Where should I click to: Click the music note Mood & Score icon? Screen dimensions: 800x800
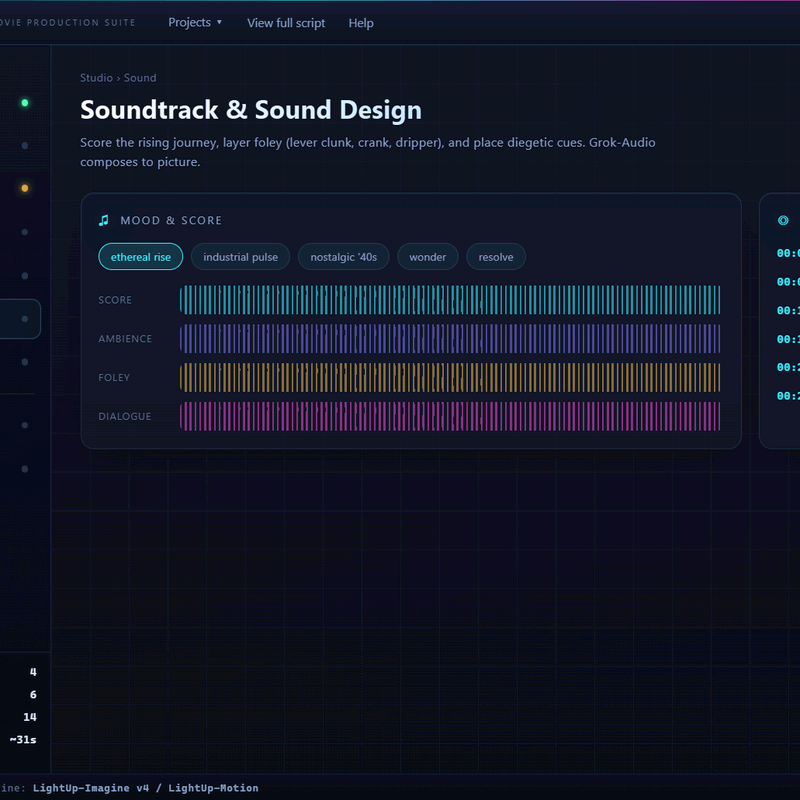[104, 220]
